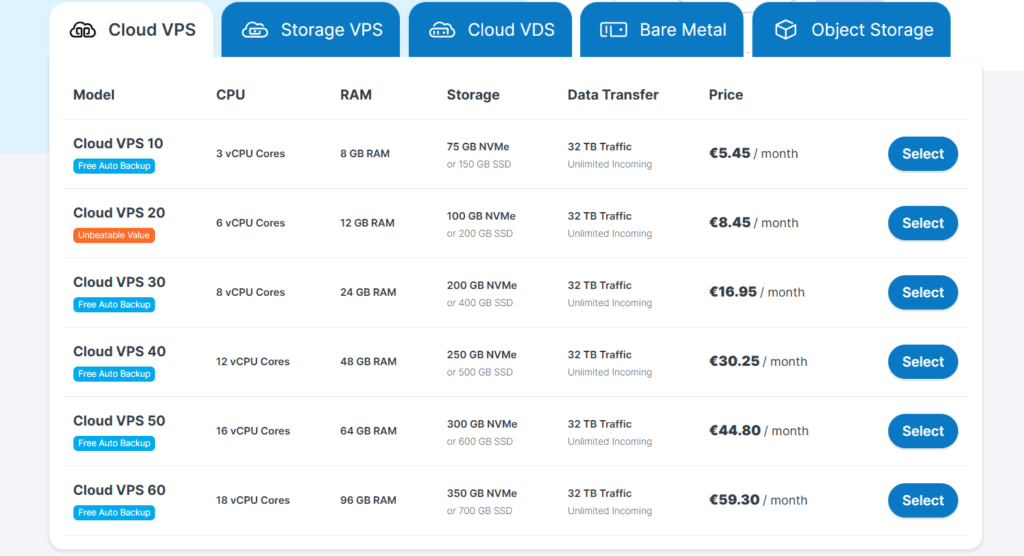Click the Data Transfer column header

[x=612, y=95]
